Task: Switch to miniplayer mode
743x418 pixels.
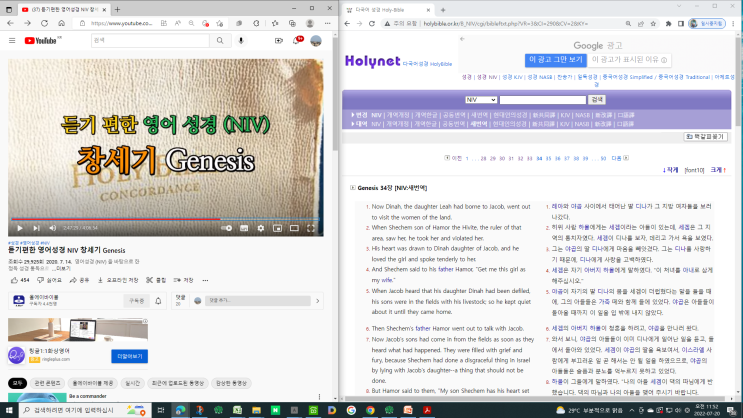Action: click(x=277, y=228)
